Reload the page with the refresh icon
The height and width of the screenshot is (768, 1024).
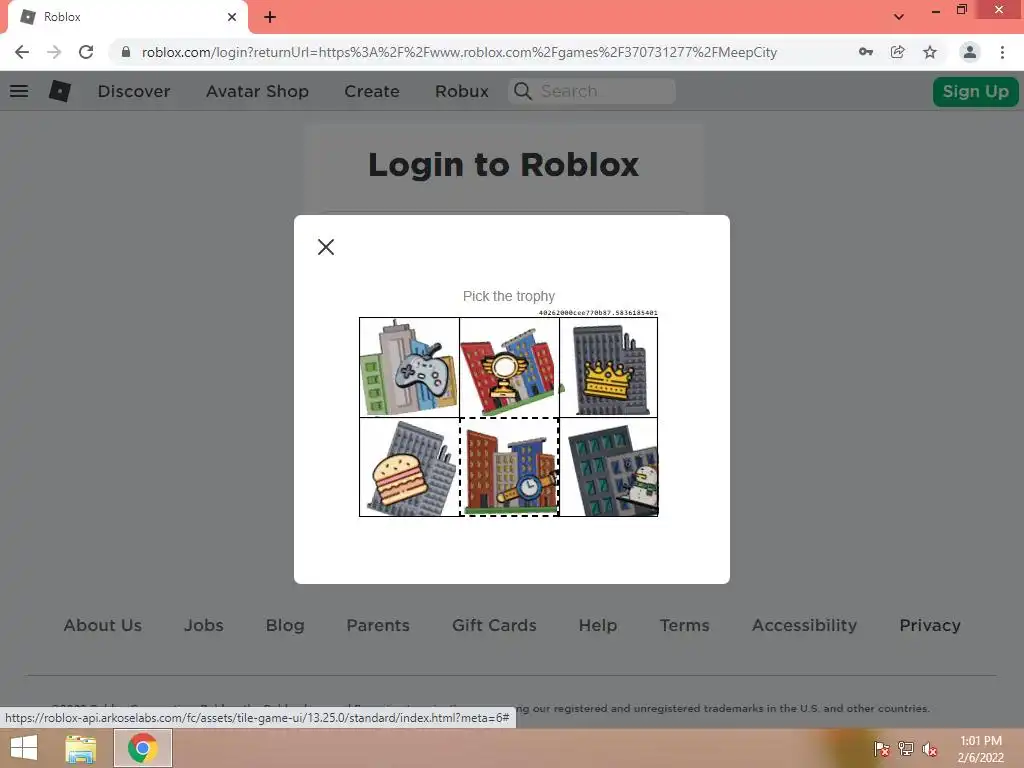point(86,52)
